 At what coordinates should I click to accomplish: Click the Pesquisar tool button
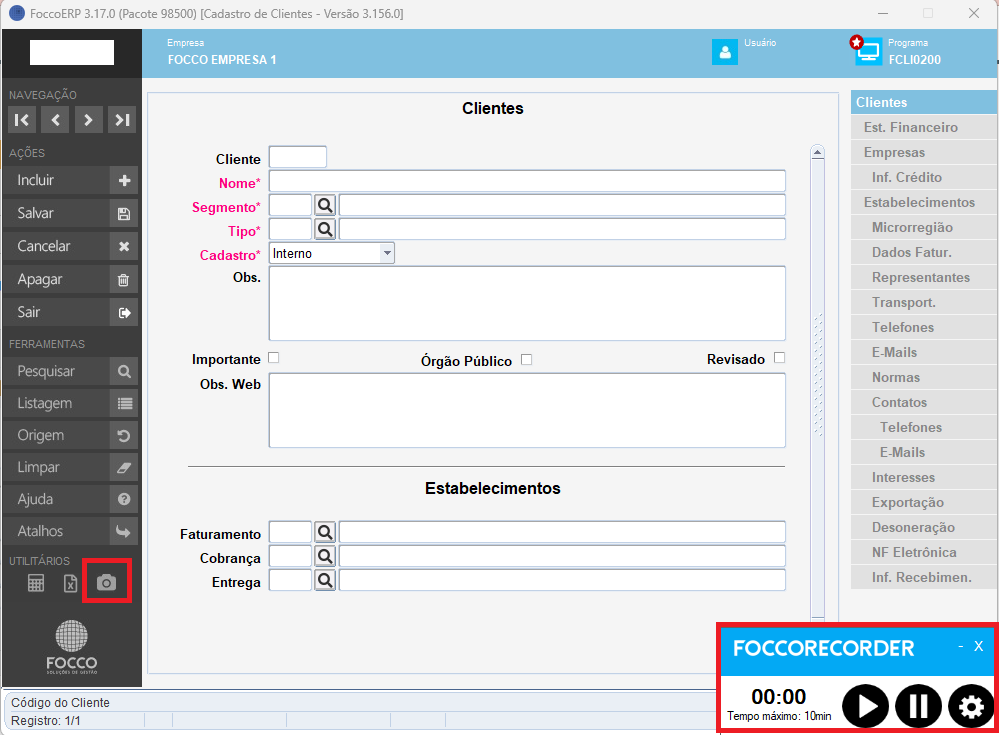pyautogui.click(x=71, y=371)
